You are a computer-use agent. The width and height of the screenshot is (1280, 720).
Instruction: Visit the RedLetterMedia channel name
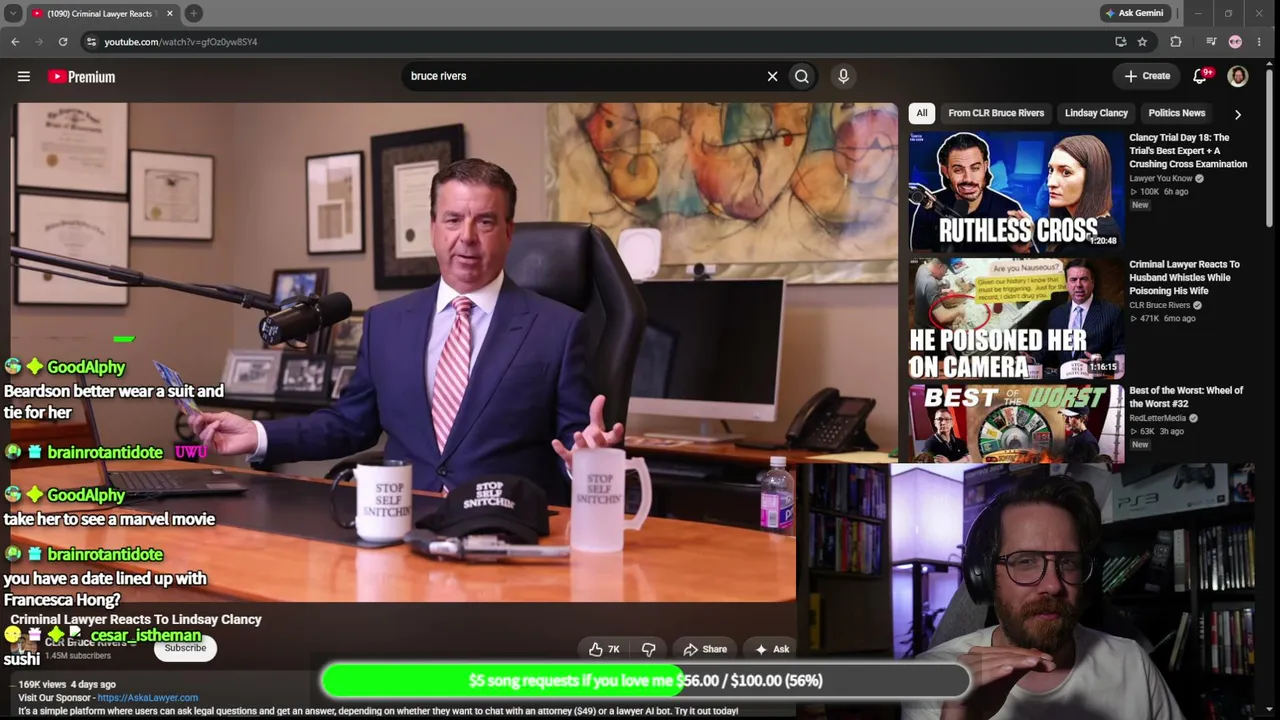[1158, 418]
